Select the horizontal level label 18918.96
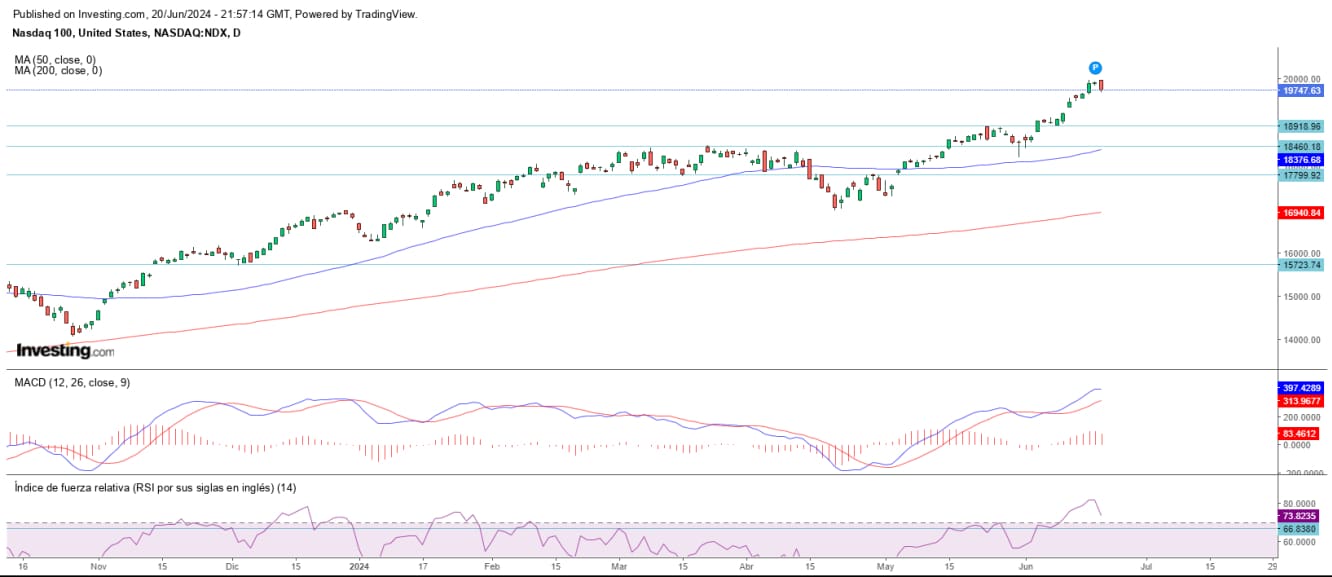This screenshot has width=1332, height=577. 1301,126
